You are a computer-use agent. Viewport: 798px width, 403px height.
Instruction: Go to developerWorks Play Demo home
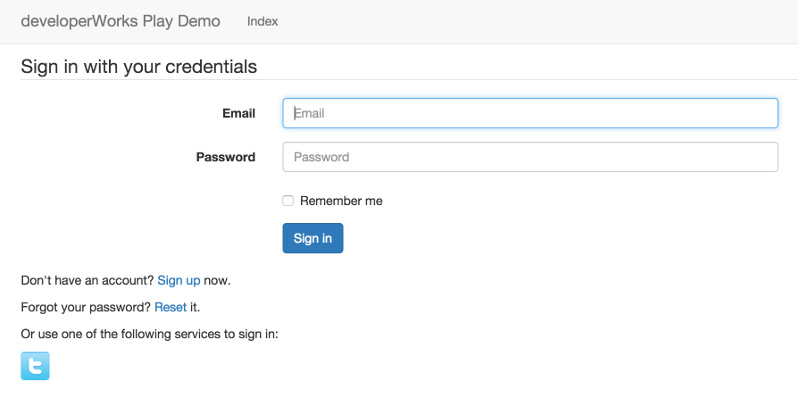pyautogui.click(x=120, y=21)
